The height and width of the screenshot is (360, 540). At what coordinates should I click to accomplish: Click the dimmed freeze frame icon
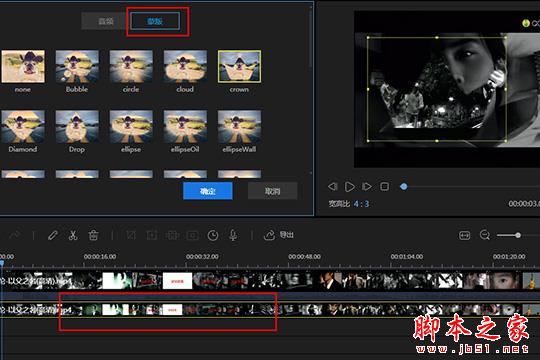pyautogui.click(x=193, y=235)
